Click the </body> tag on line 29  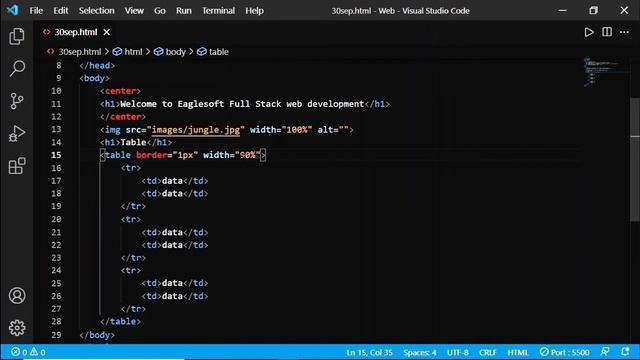[97, 335]
